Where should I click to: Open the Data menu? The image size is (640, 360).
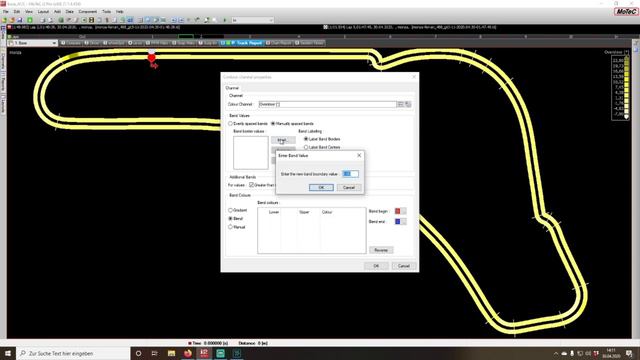[x=70, y=11]
